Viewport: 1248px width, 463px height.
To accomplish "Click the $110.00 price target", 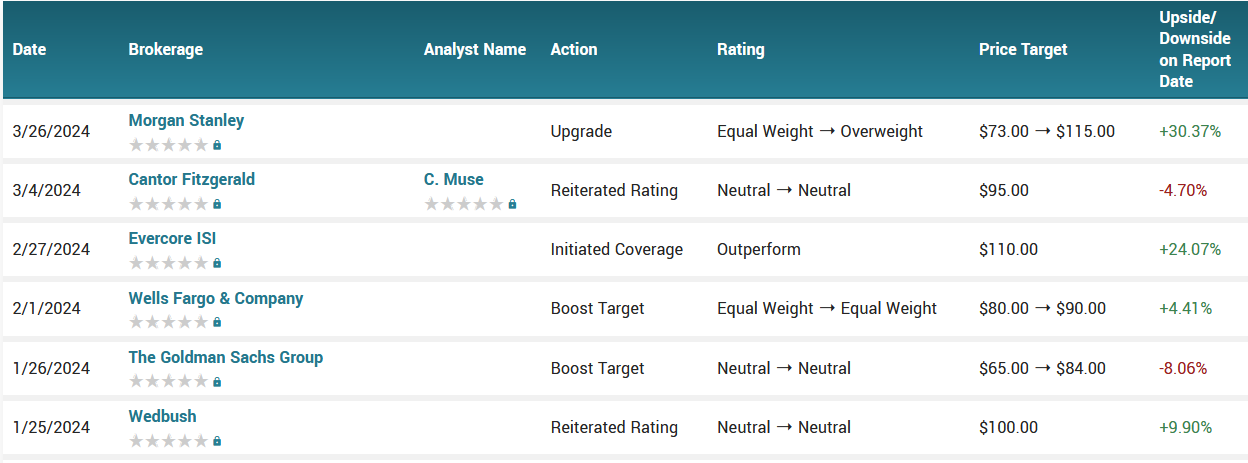I will click(x=1008, y=249).
